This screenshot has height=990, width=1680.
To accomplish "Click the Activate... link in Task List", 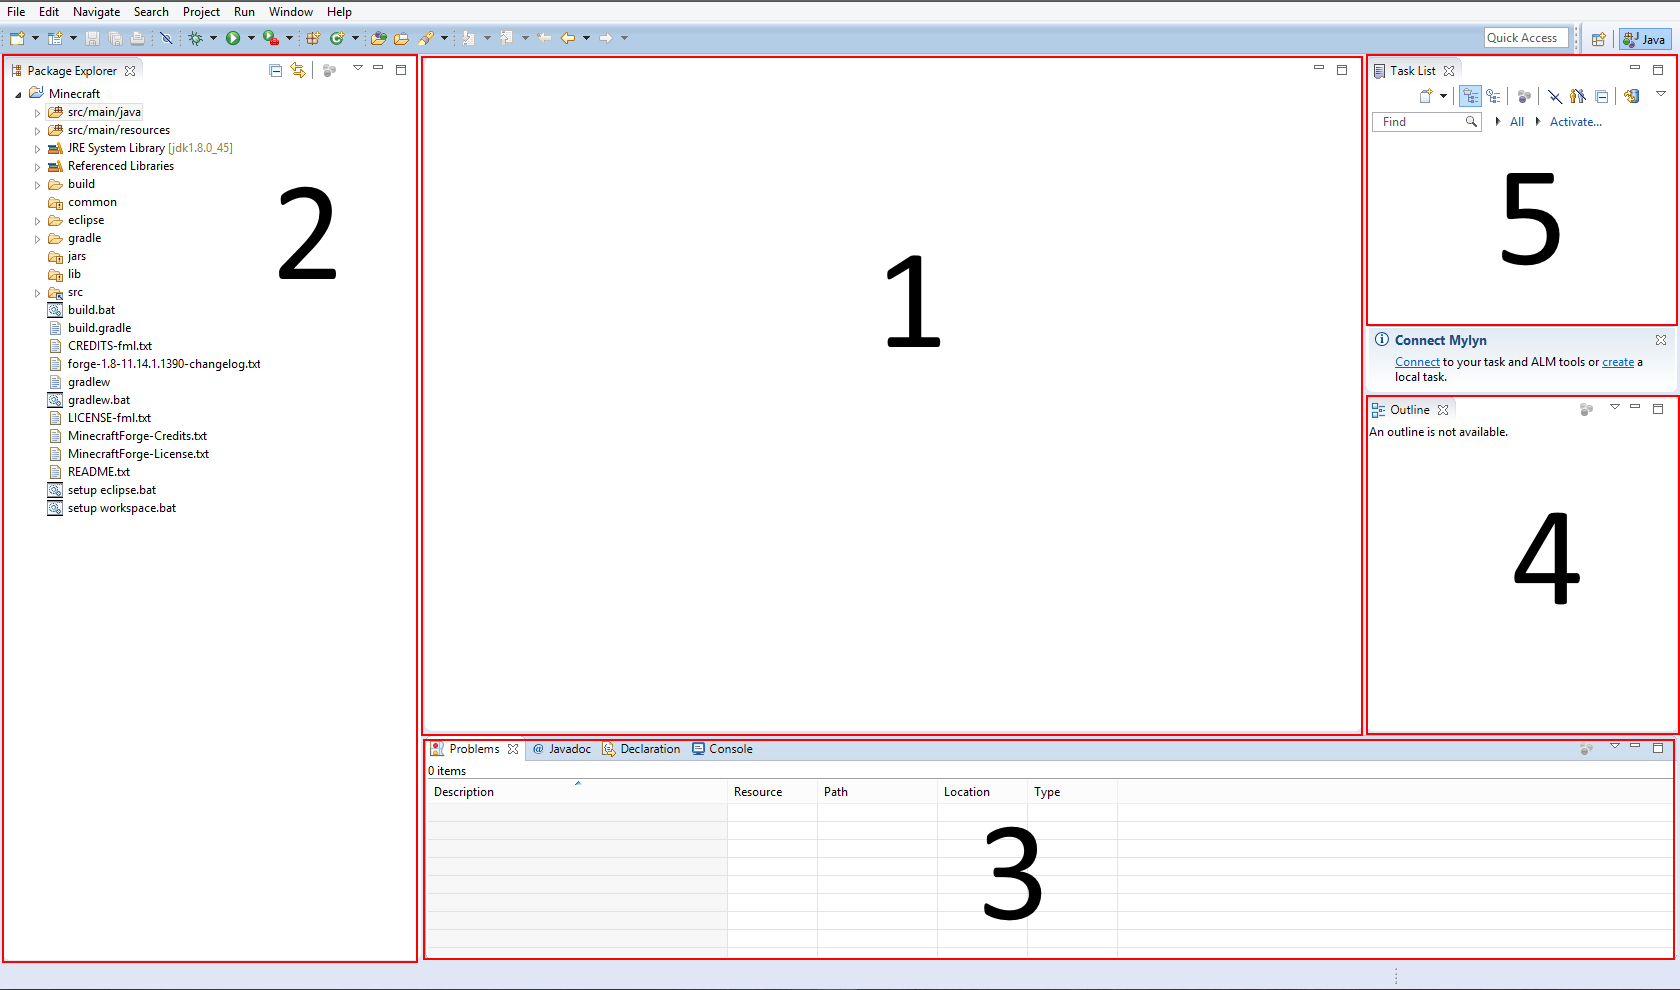I will [x=1575, y=122].
